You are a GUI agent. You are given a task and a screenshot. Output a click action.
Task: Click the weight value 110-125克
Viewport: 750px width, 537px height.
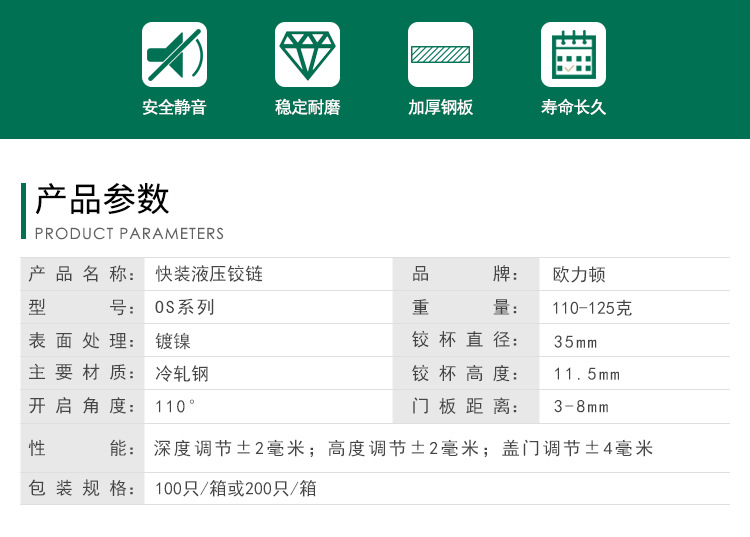[x=592, y=308]
